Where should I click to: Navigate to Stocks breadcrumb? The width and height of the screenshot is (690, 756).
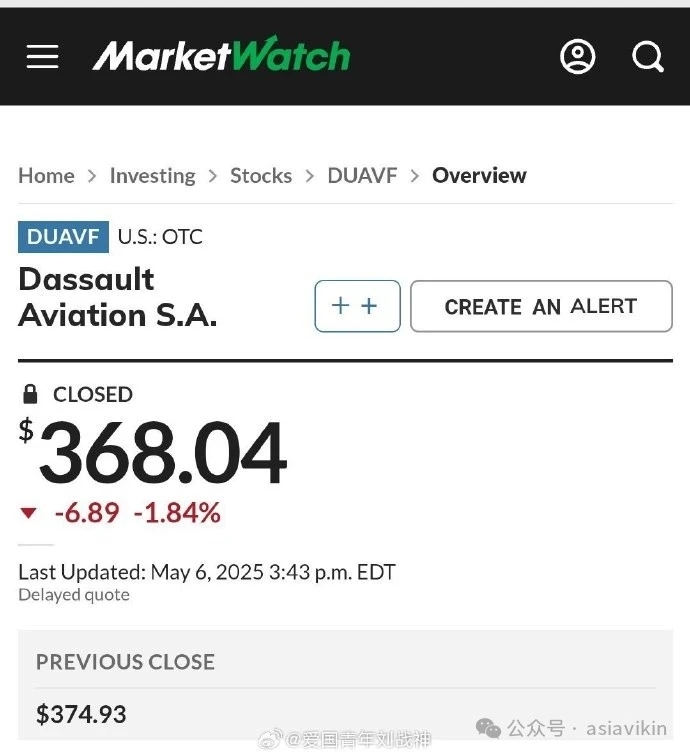pos(261,176)
